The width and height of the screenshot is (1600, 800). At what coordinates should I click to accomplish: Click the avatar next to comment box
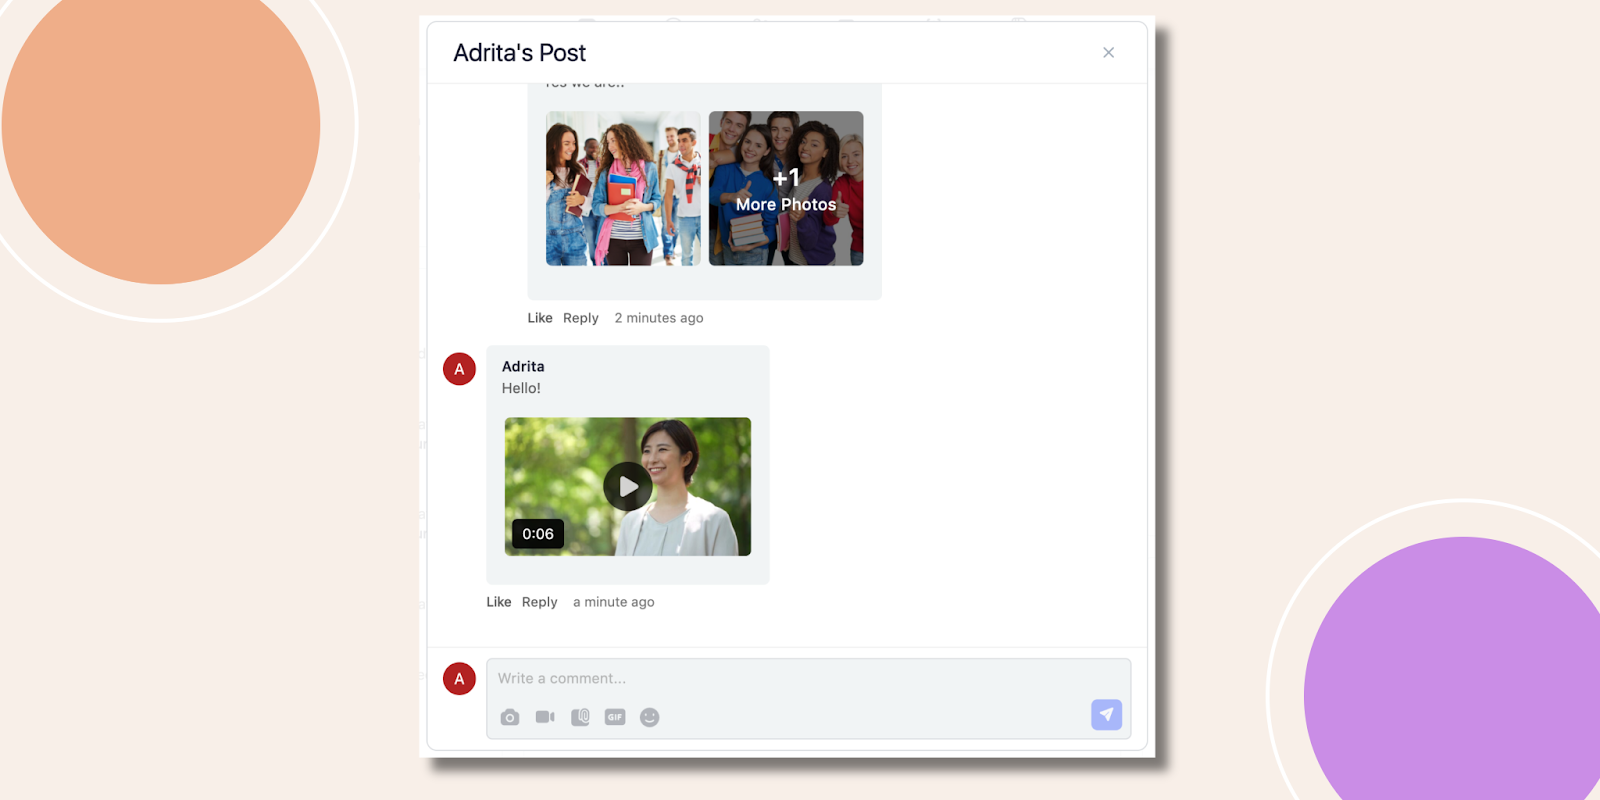point(459,679)
